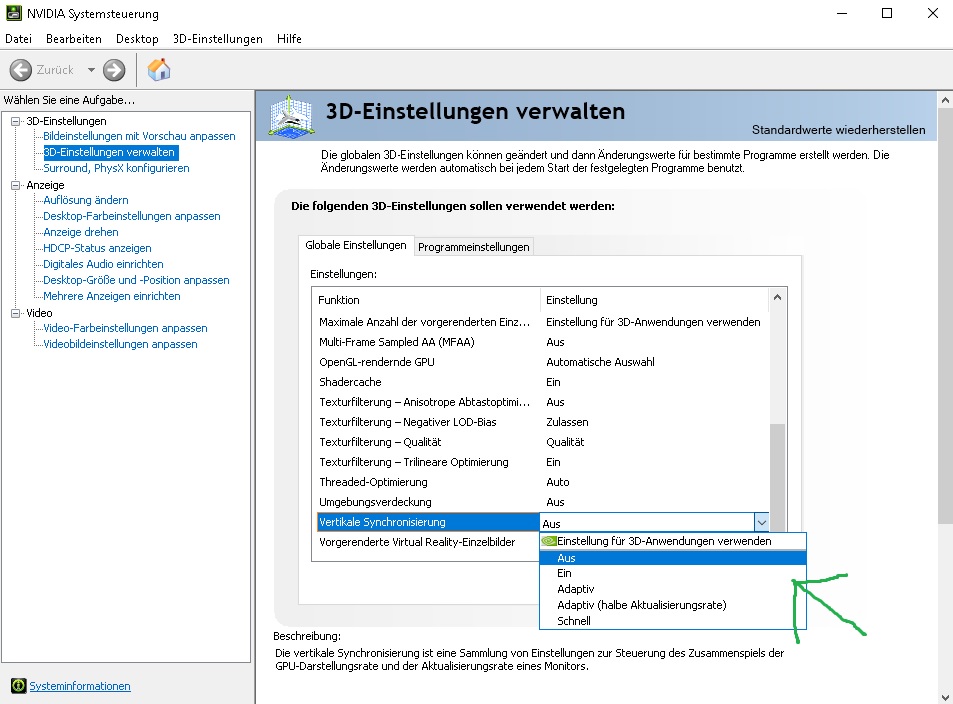
Task: Collapse the Video tree node
Action: coord(16,312)
